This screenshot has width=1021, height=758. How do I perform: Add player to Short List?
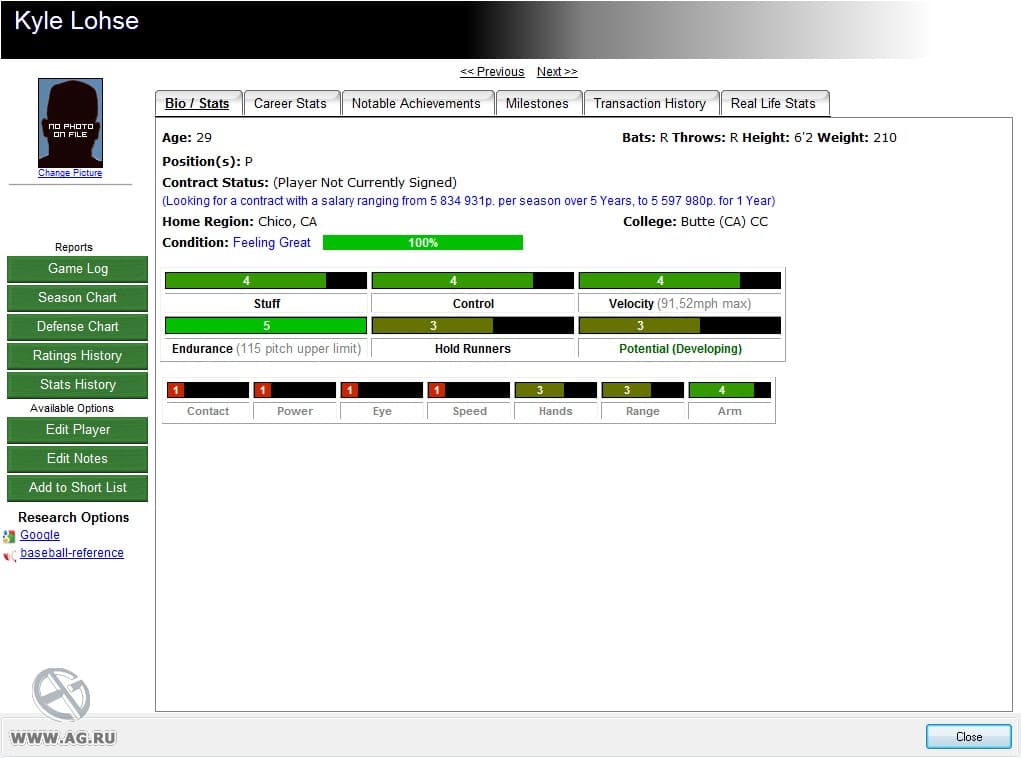(77, 488)
